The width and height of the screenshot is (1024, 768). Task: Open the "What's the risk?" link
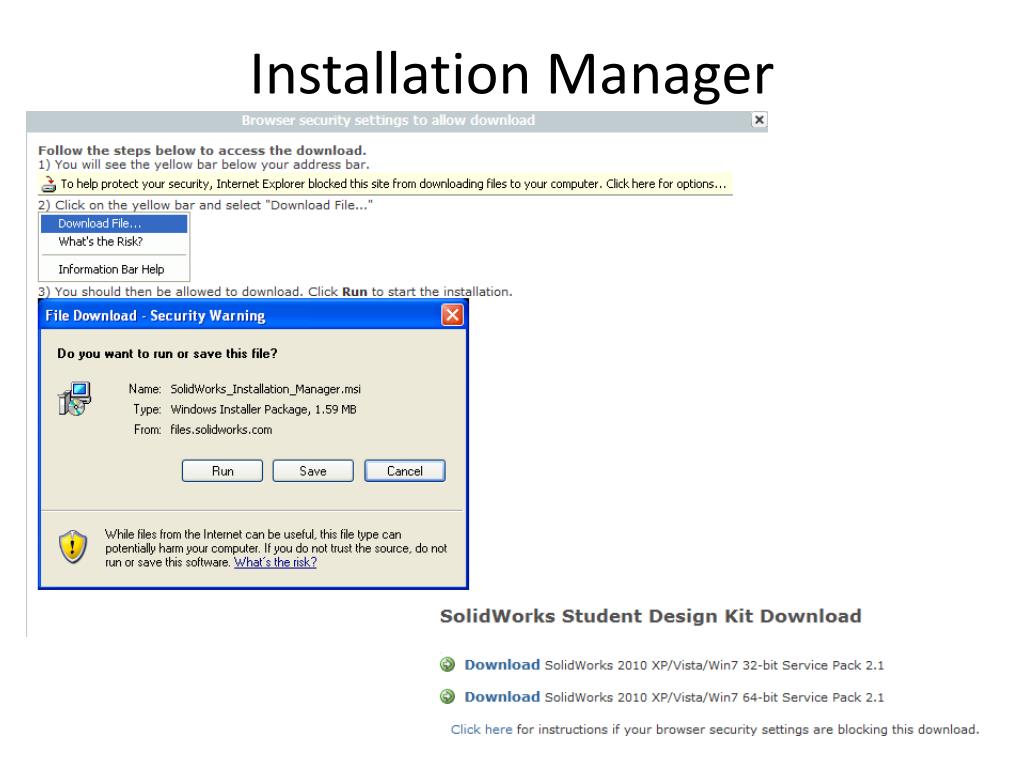tap(276, 562)
